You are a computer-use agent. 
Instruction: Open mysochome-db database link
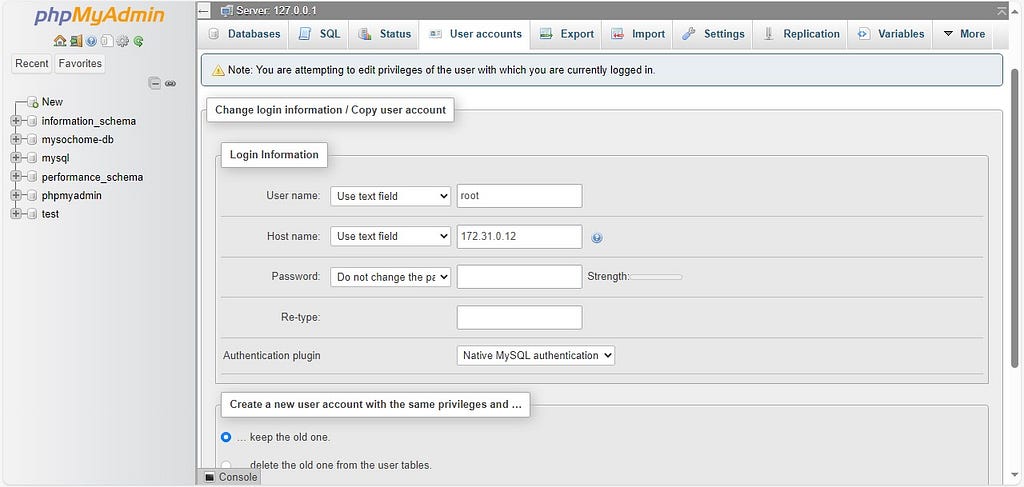tap(78, 140)
